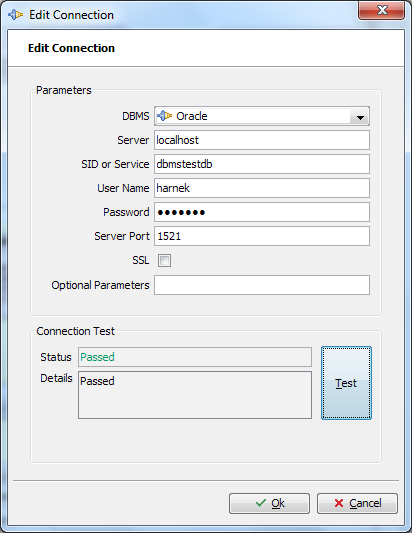Click the Server Port label
412x533 pixels.
click(122, 236)
